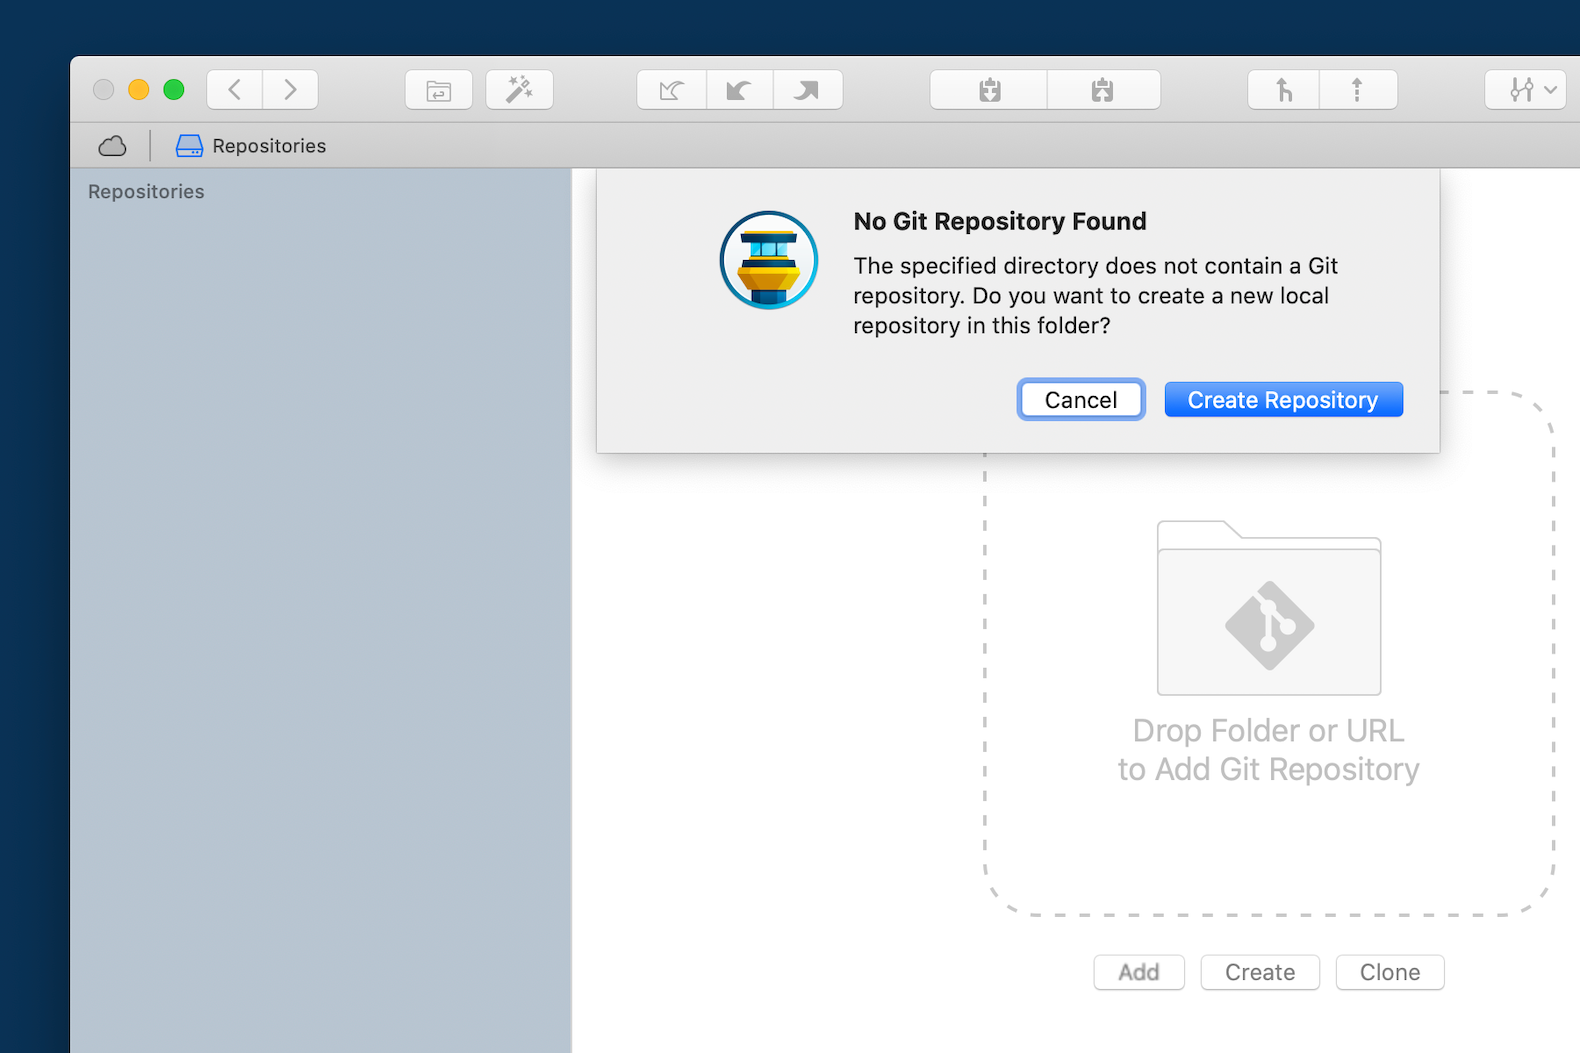Go forward with the right chevron button
Viewport: 1580px width, 1053px height.
tap(290, 90)
